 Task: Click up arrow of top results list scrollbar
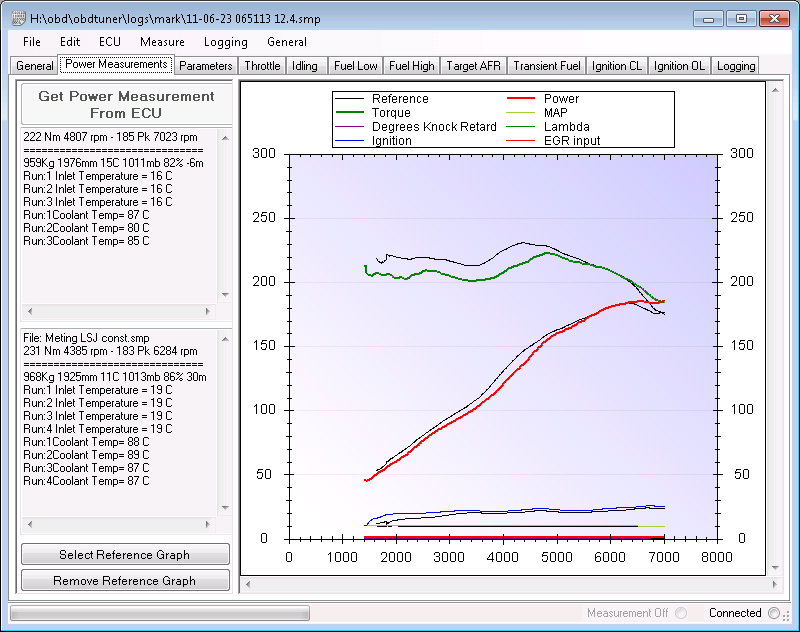(x=225, y=138)
